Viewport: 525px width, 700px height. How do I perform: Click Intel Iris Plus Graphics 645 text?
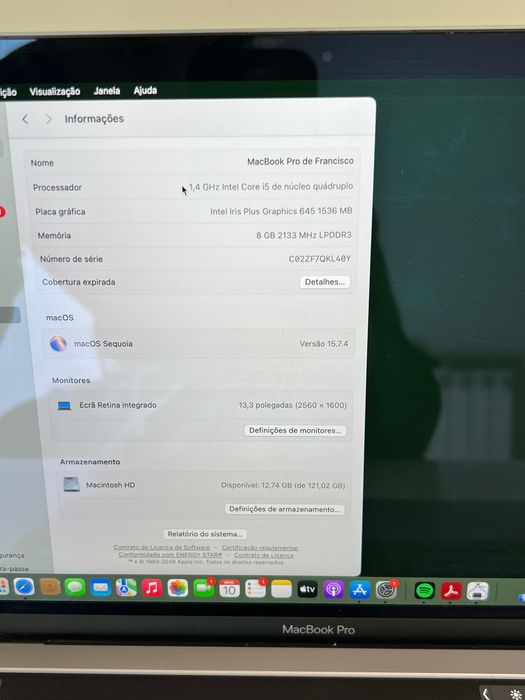click(x=281, y=211)
